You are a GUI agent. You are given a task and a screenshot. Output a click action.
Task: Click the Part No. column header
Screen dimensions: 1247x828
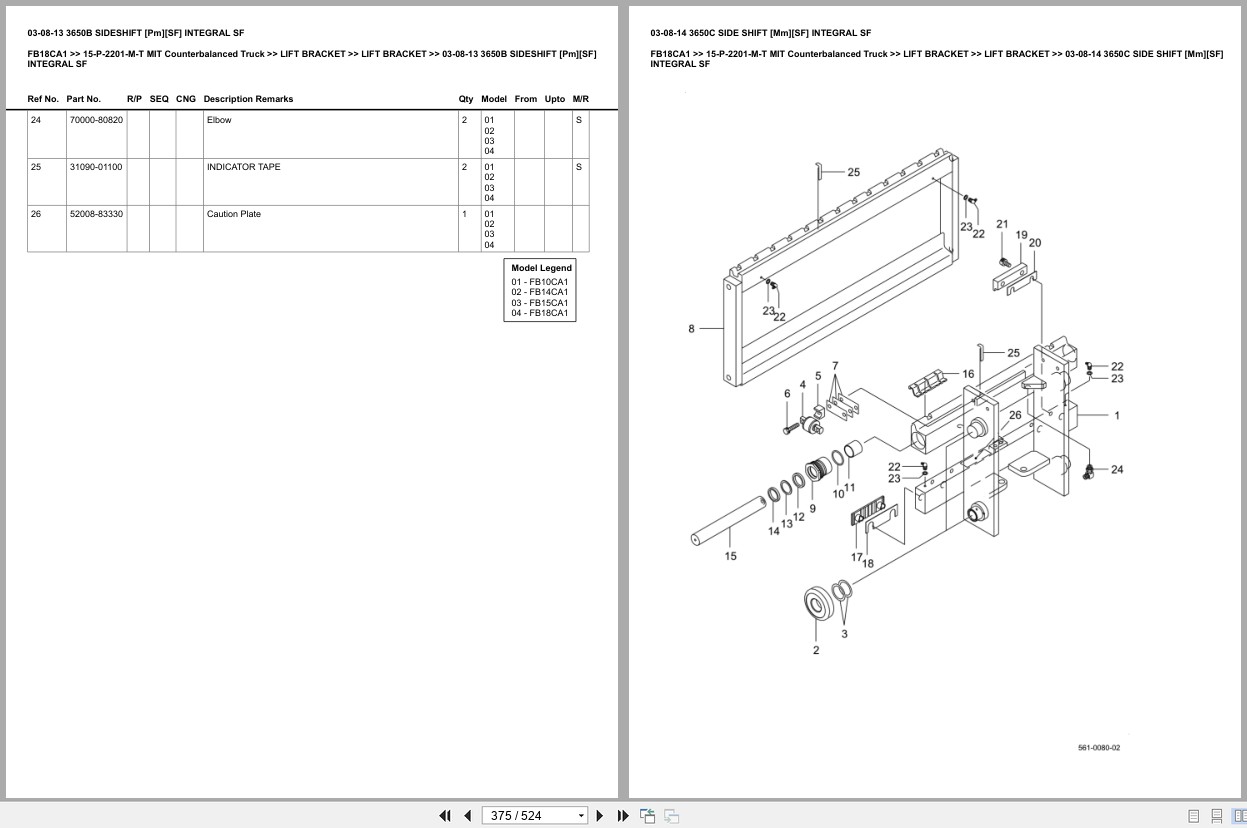pos(84,99)
